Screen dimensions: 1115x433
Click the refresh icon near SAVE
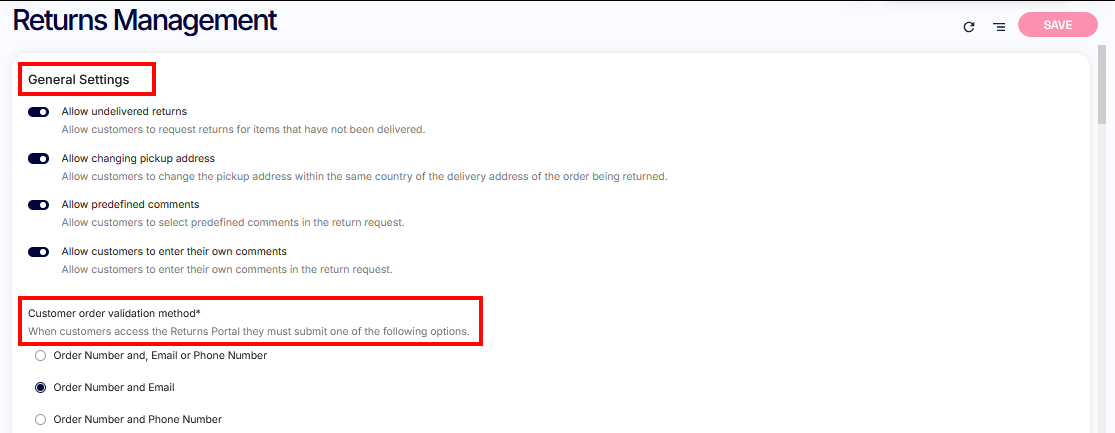[968, 27]
